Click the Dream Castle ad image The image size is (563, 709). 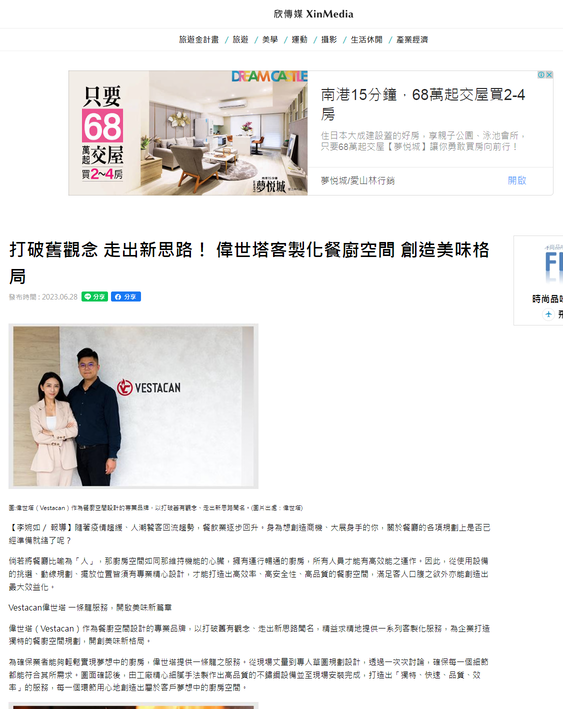[x=188, y=133]
